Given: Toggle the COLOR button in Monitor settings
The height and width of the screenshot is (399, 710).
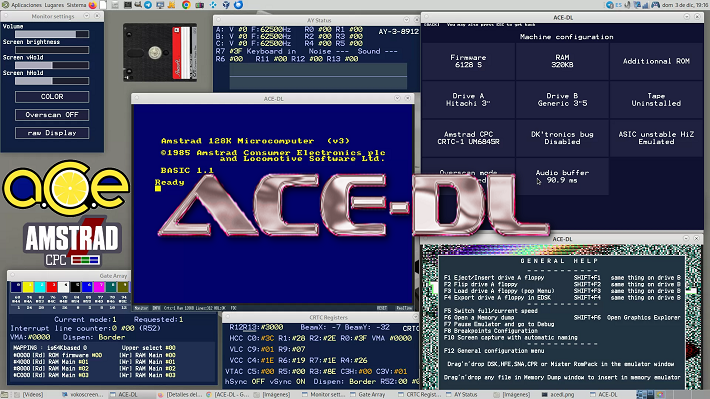Looking at the screenshot, I should [x=52, y=97].
